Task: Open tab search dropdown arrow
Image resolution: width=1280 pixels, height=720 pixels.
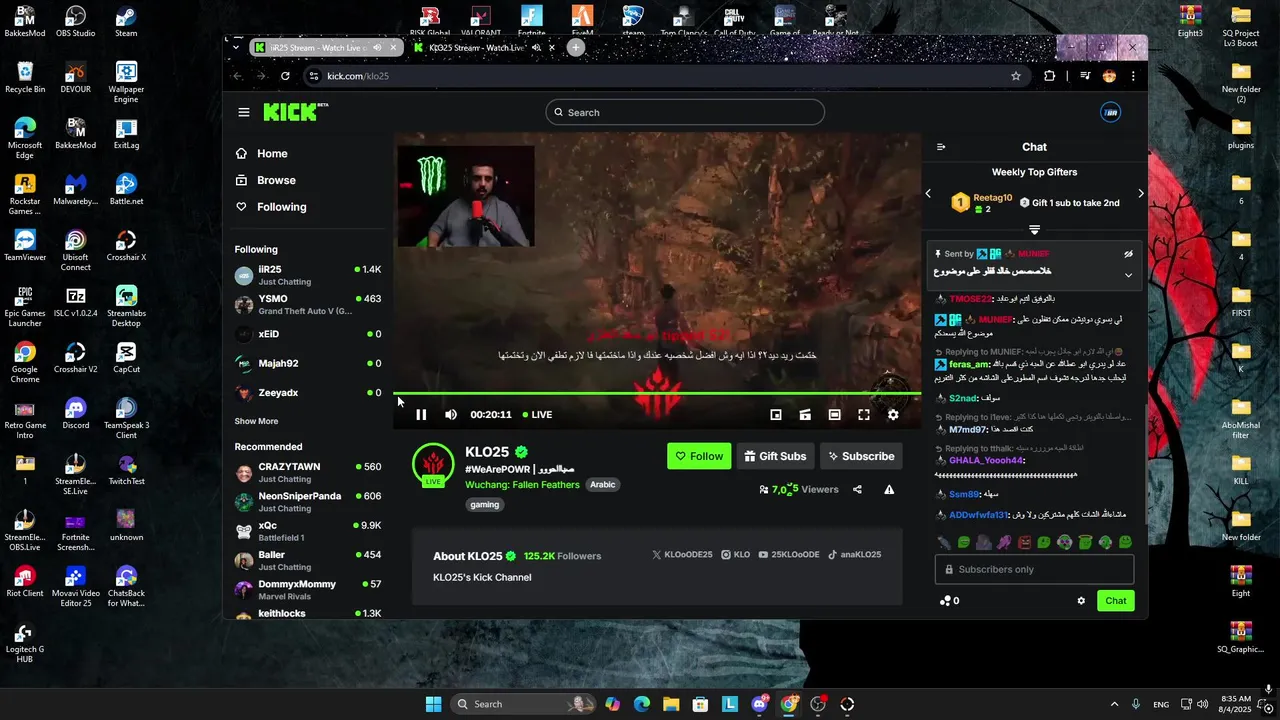Action: 236,47
